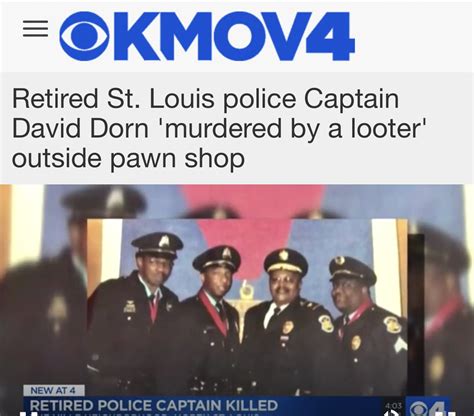Screen dimensions: 474x416
Task: Play the retired police captain video
Action: [237, 300]
